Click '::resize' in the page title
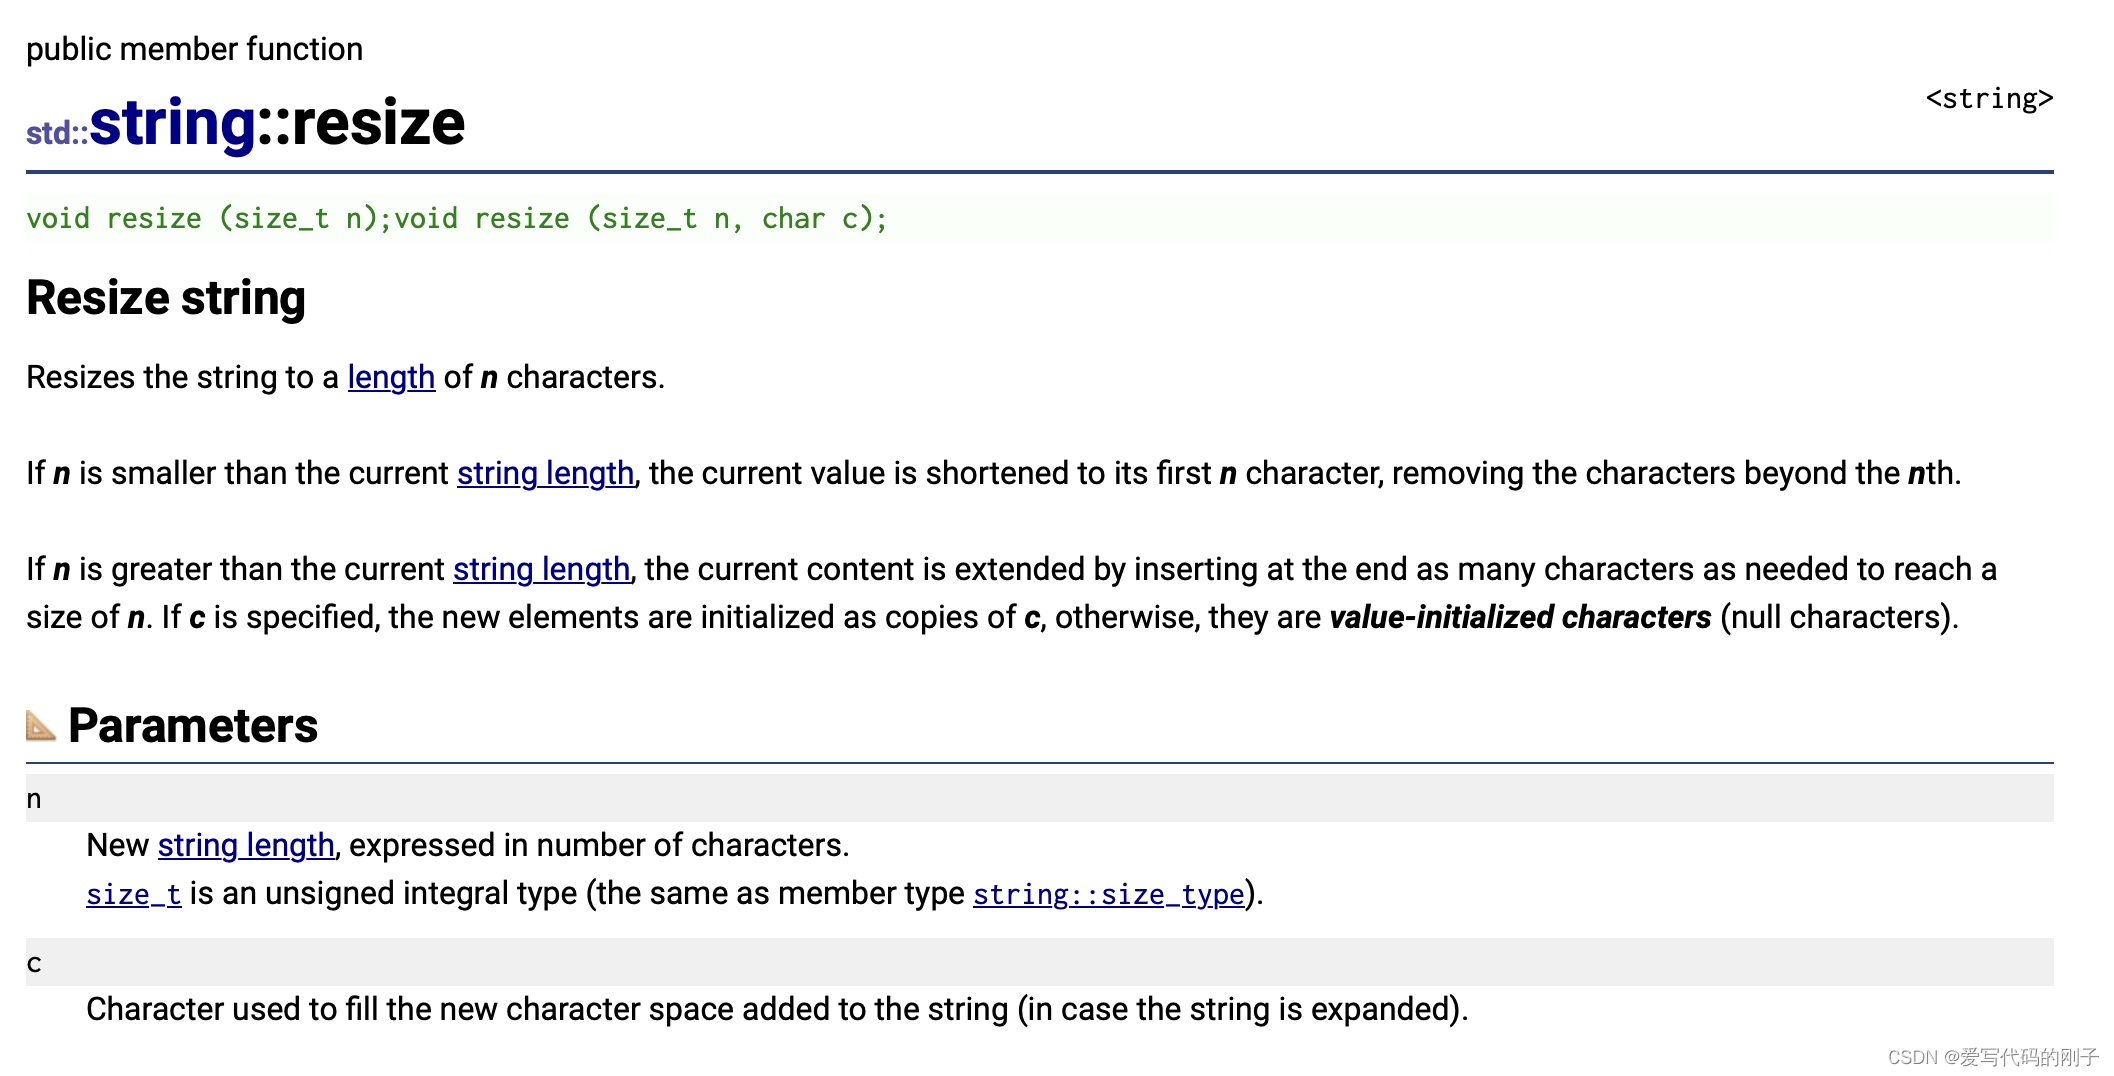This screenshot has height=1076, width=2114. click(361, 123)
